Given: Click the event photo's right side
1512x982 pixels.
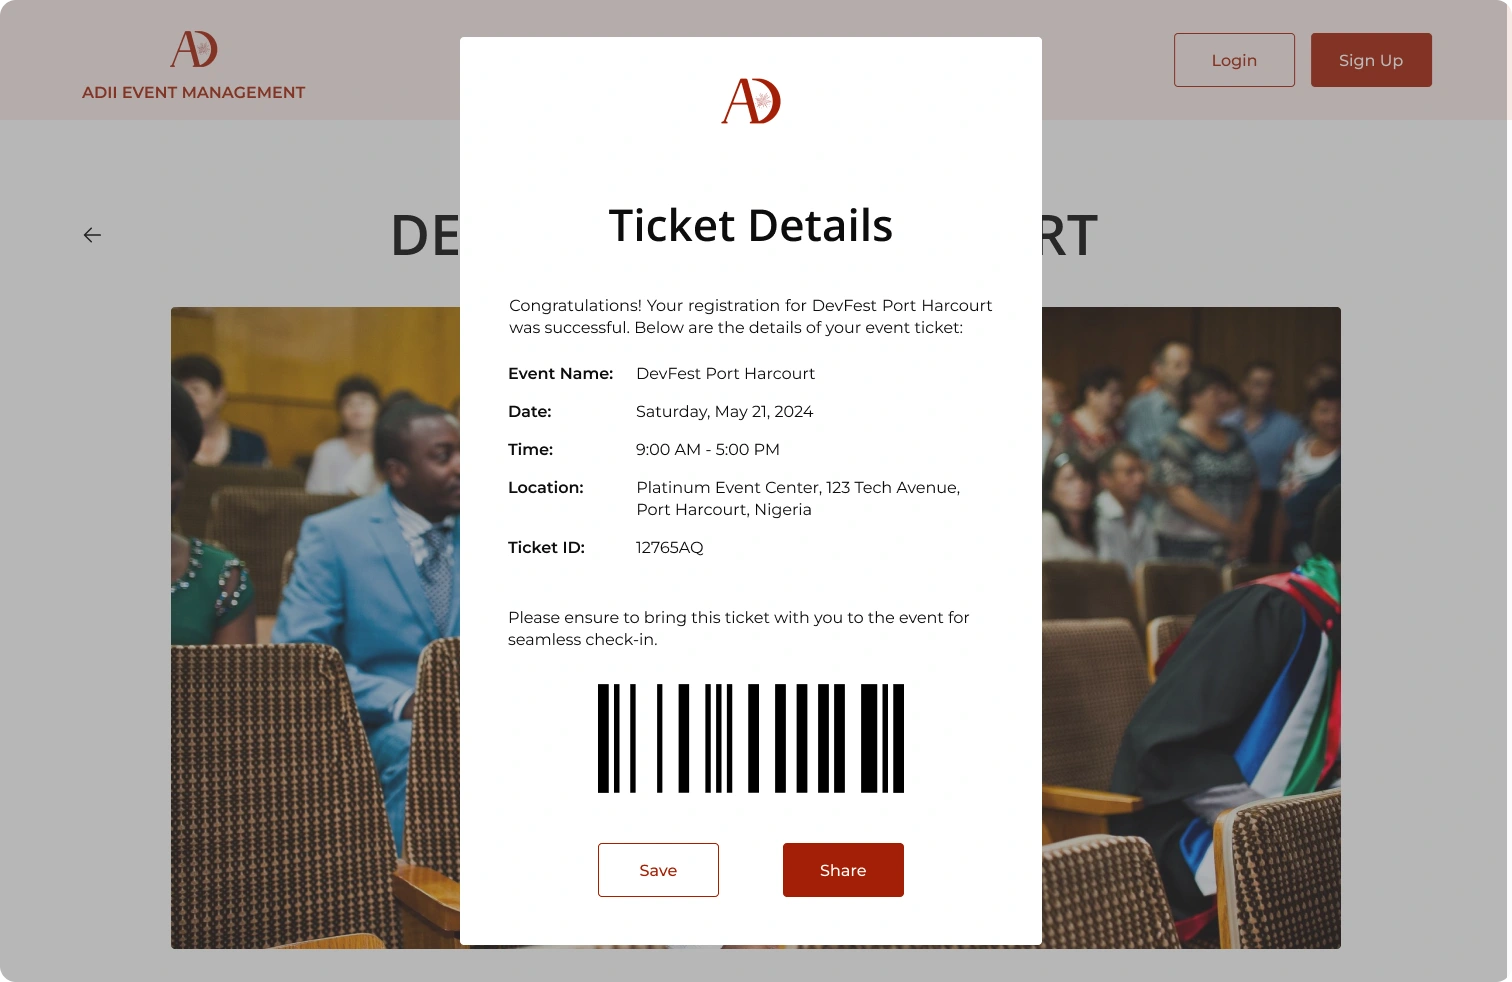Looking at the screenshot, I should click(1191, 628).
